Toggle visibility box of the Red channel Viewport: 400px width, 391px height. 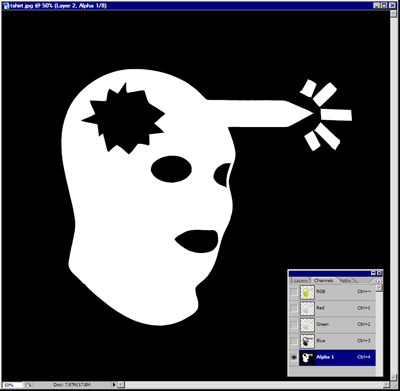click(x=294, y=309)
